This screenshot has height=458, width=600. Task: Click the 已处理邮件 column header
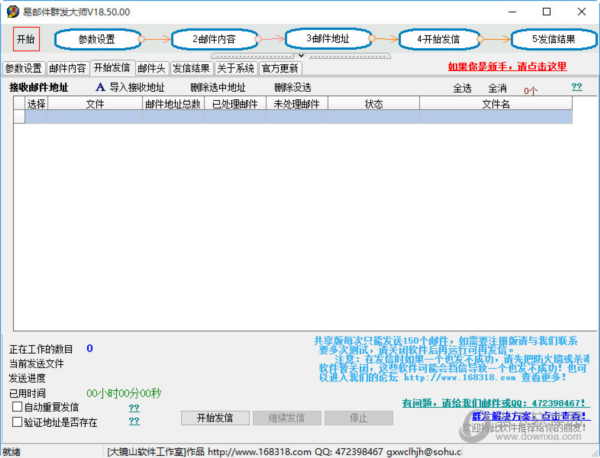(x=235, y=104)
